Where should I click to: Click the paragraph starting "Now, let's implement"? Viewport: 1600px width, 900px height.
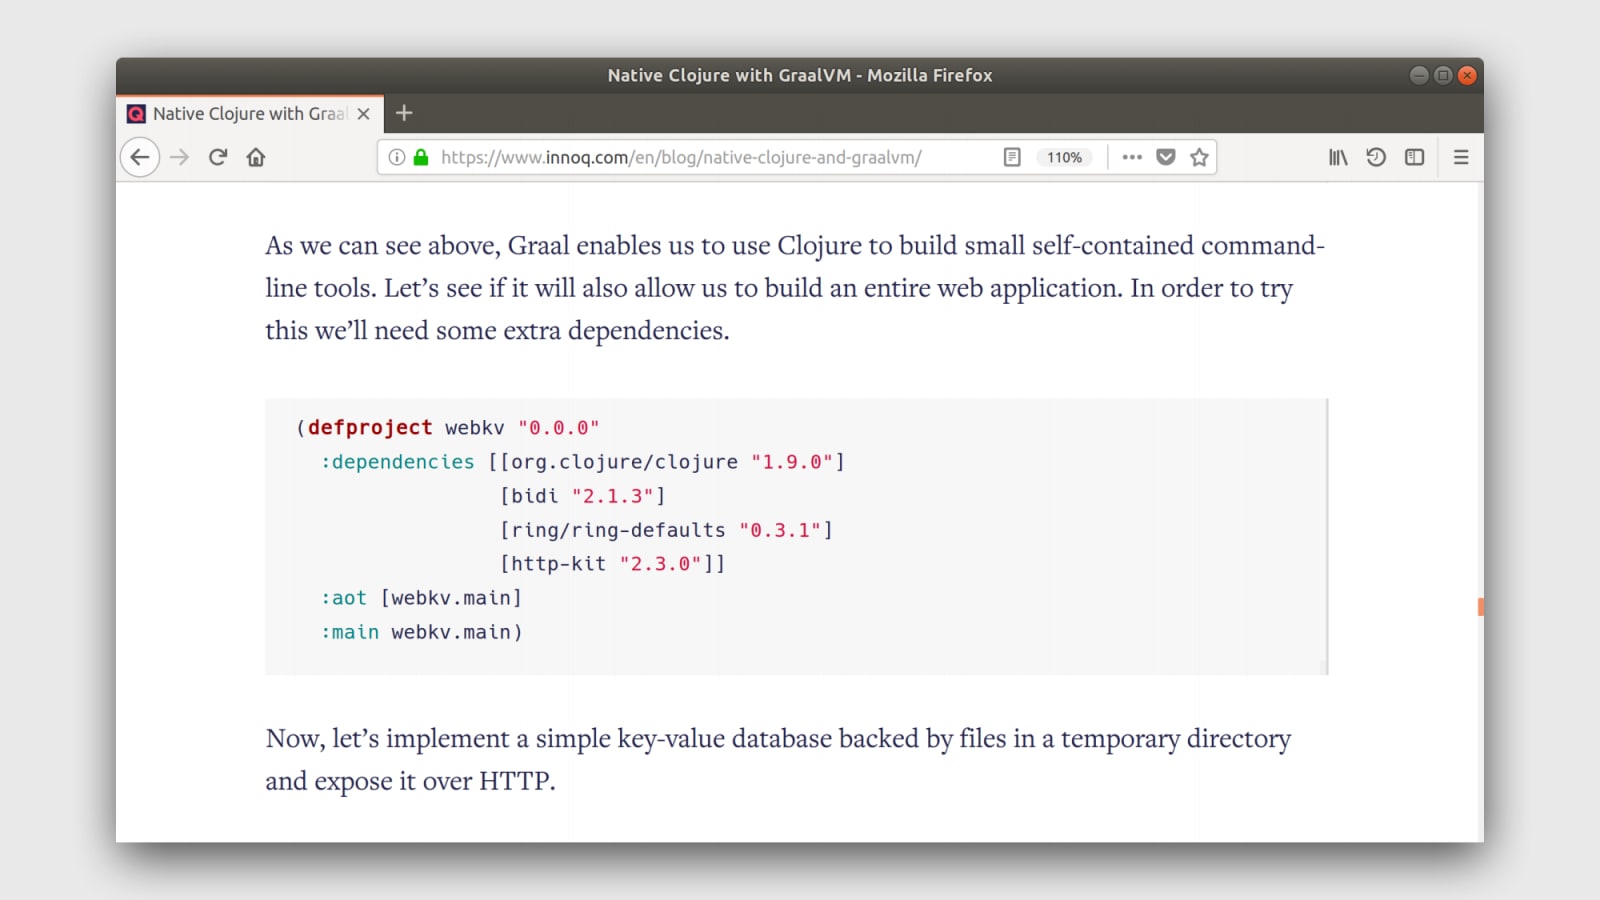[x=778, y=759]
